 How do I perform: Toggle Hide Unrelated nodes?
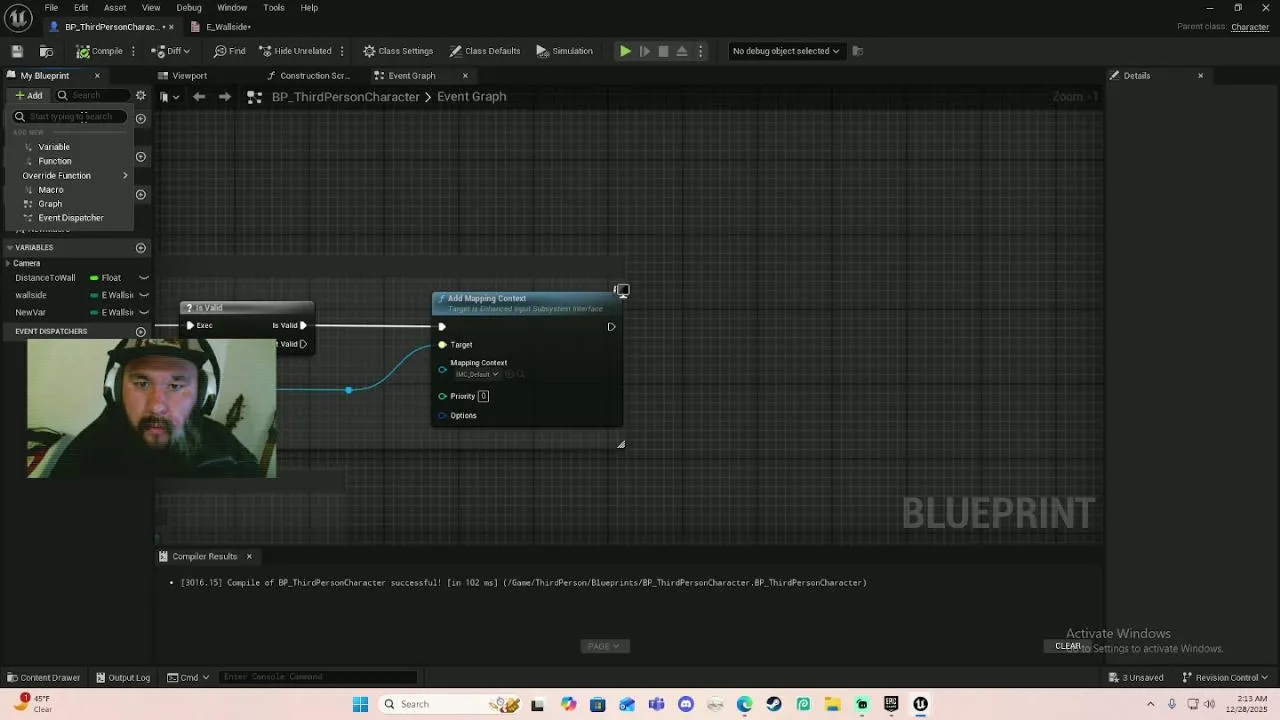coord(295,51)
